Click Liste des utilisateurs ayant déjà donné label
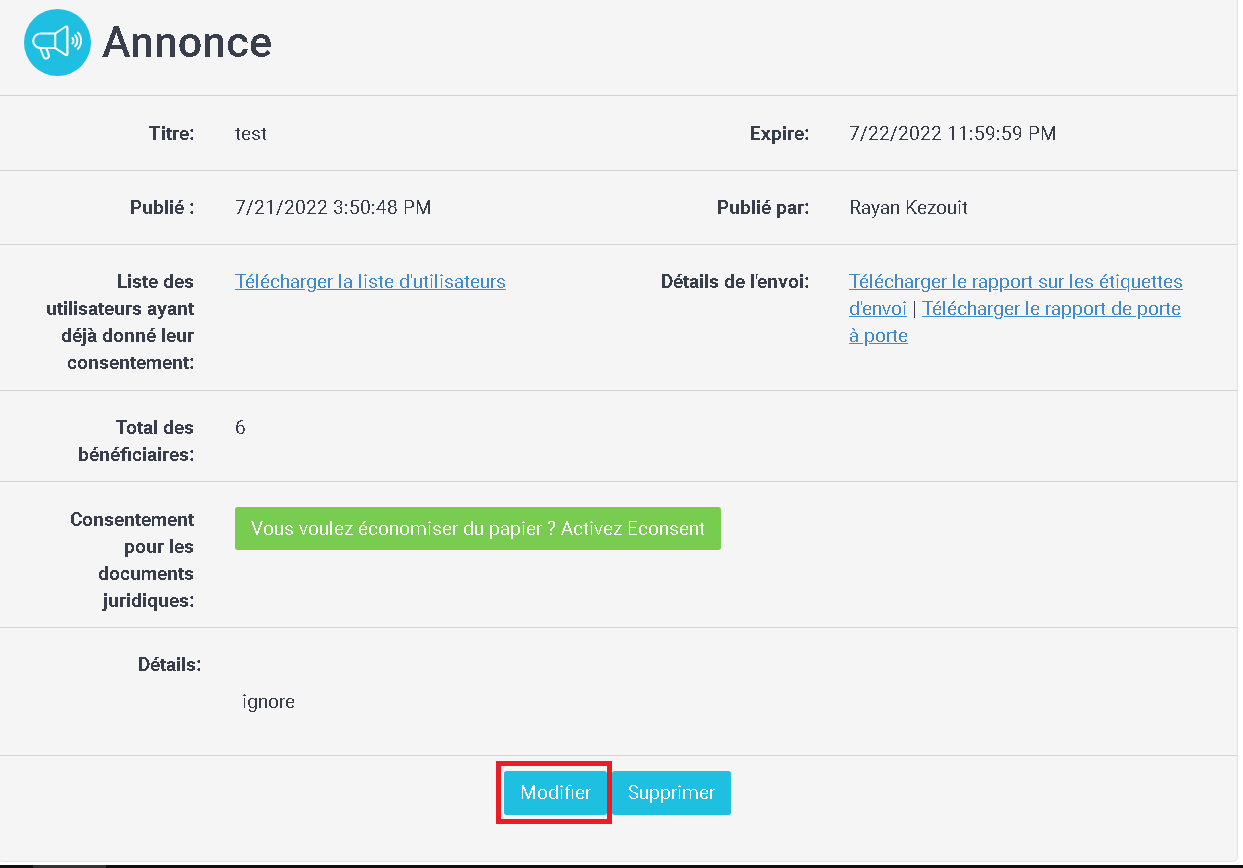The width and height of the screenshot is (1243, 868). point(120,322)
